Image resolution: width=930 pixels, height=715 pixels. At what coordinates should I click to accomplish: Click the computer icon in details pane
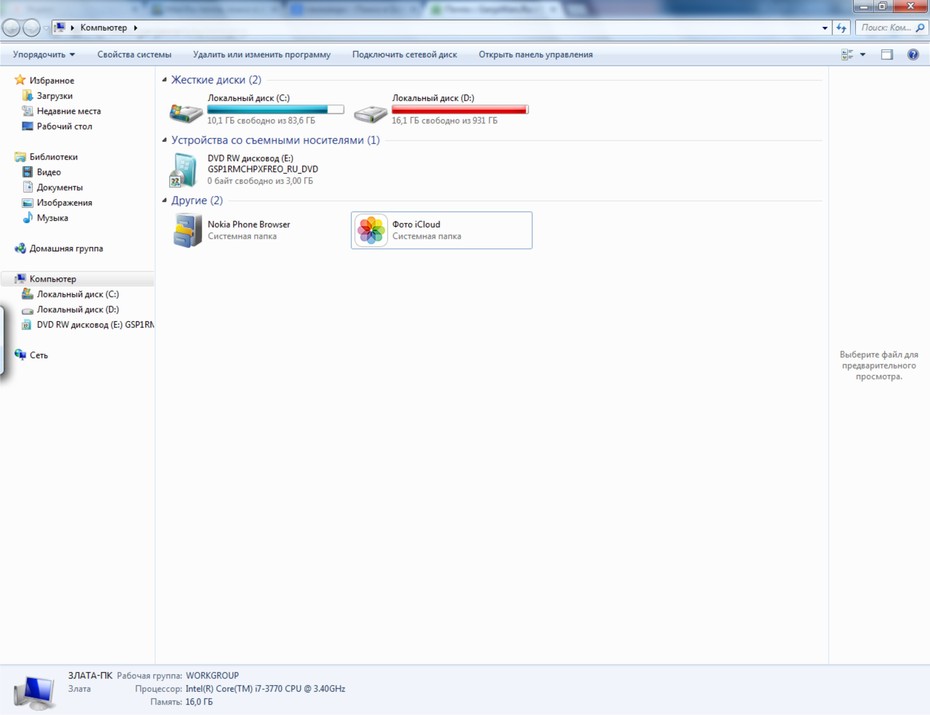(34, 691)
